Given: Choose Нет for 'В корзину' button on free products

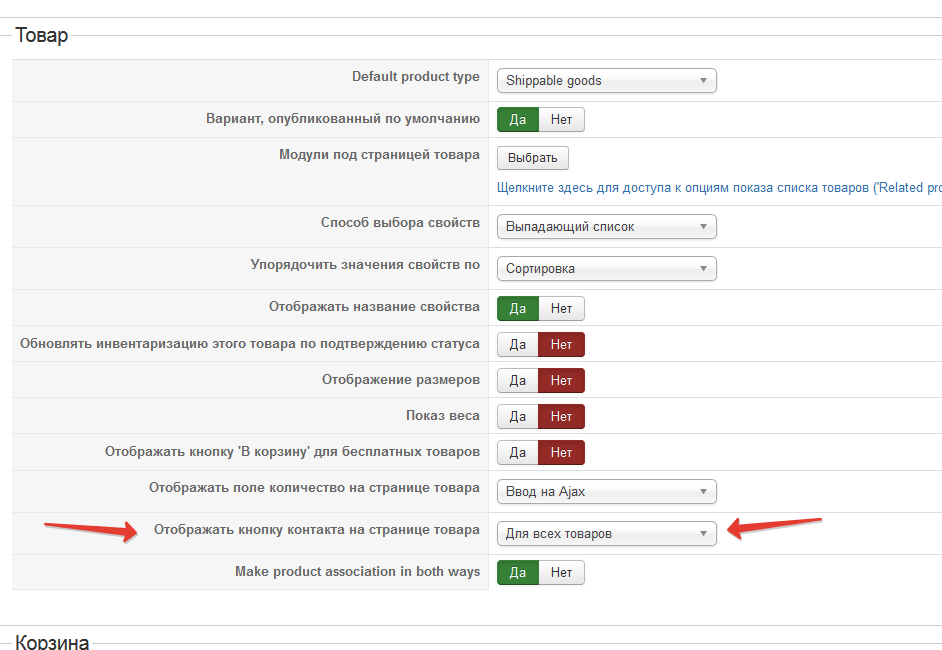Looking at the screenshot, I should 561,452.
